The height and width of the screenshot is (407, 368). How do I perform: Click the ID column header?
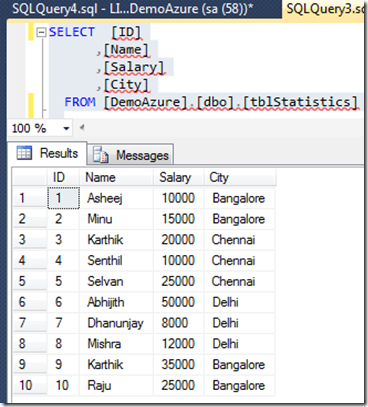coord(63,177)
